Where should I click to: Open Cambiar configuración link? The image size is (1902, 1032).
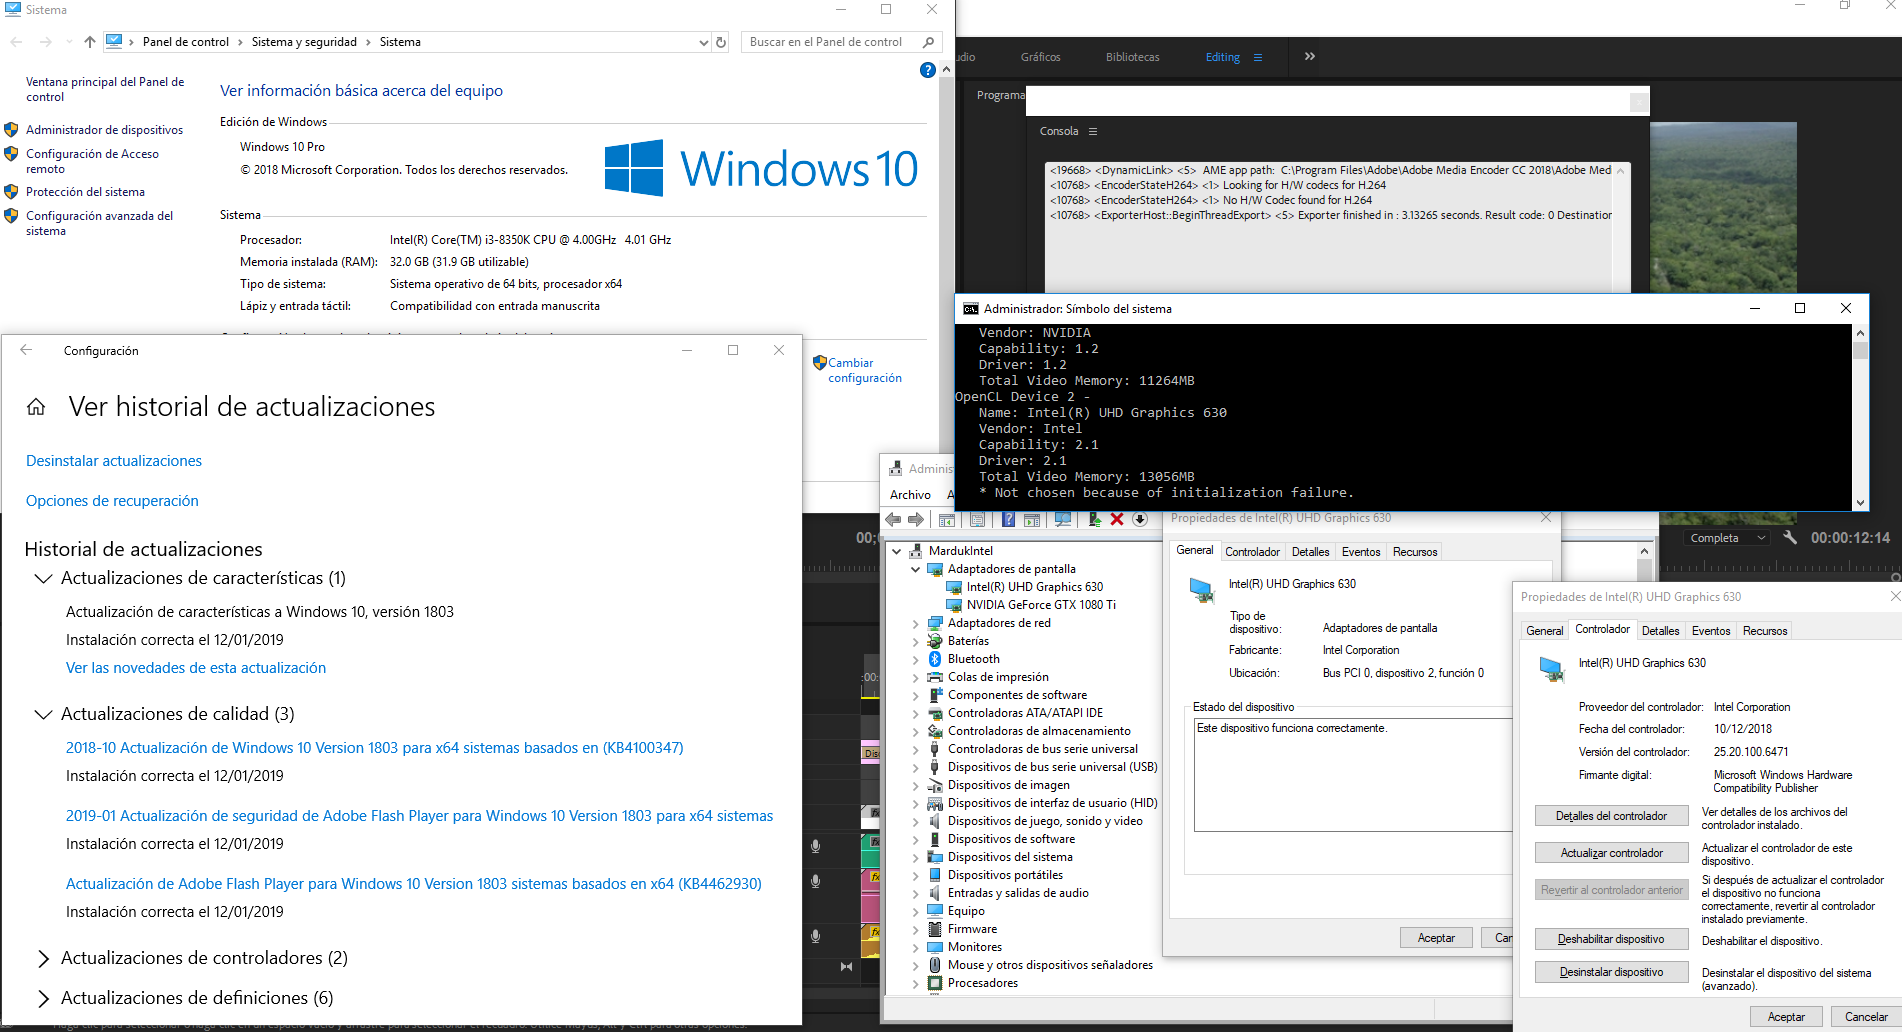[864, 370]
